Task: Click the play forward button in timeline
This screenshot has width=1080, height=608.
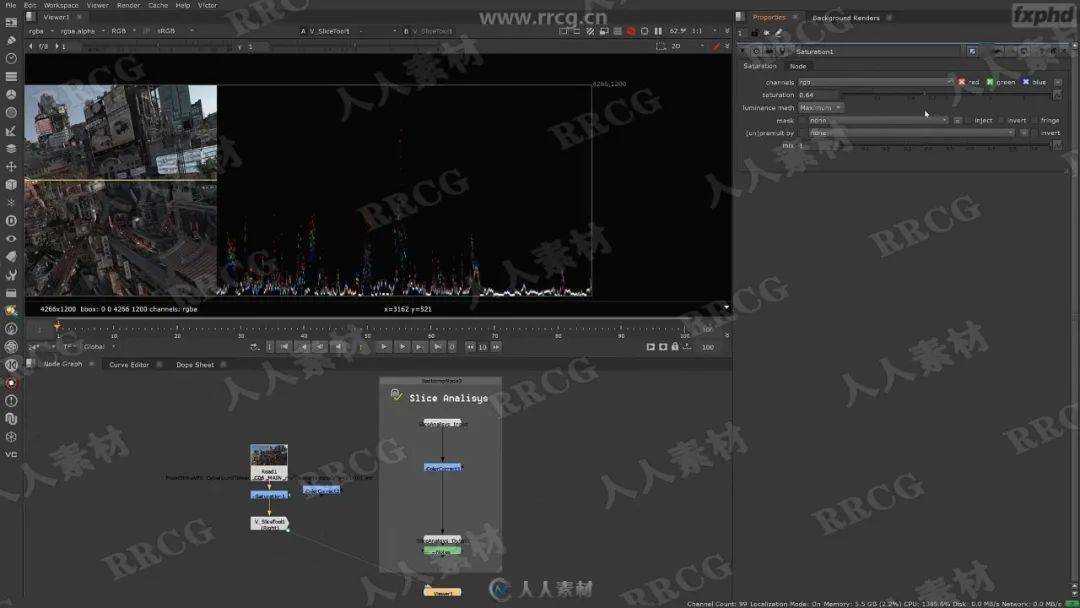Action: click(383, 347)
